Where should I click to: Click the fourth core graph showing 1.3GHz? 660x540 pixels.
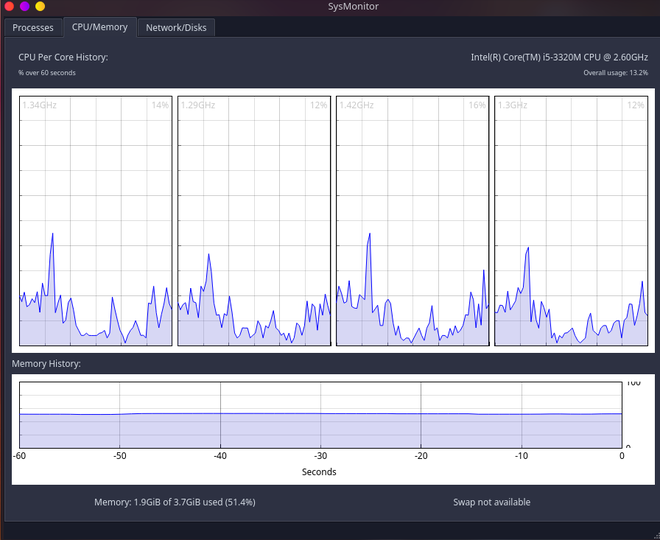coord(571,221)
